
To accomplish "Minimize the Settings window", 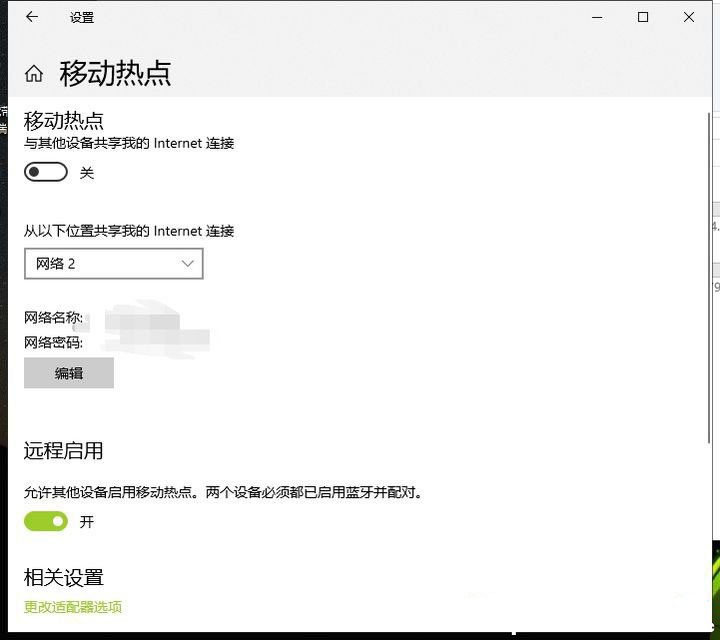I will point(597,17).
